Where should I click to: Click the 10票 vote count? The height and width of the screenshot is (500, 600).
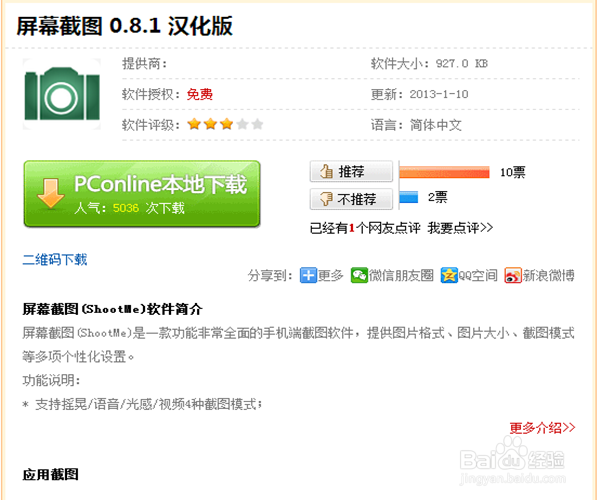pos(513,172)
